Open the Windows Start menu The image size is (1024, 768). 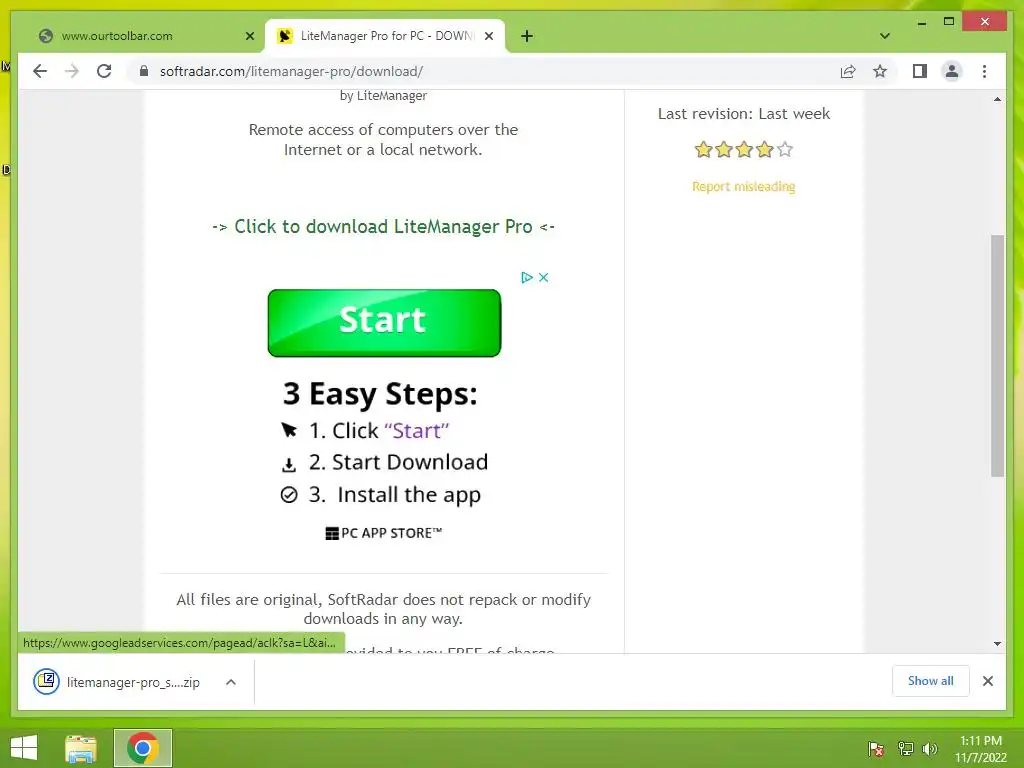pyautogui.click(x=24, y=748)
